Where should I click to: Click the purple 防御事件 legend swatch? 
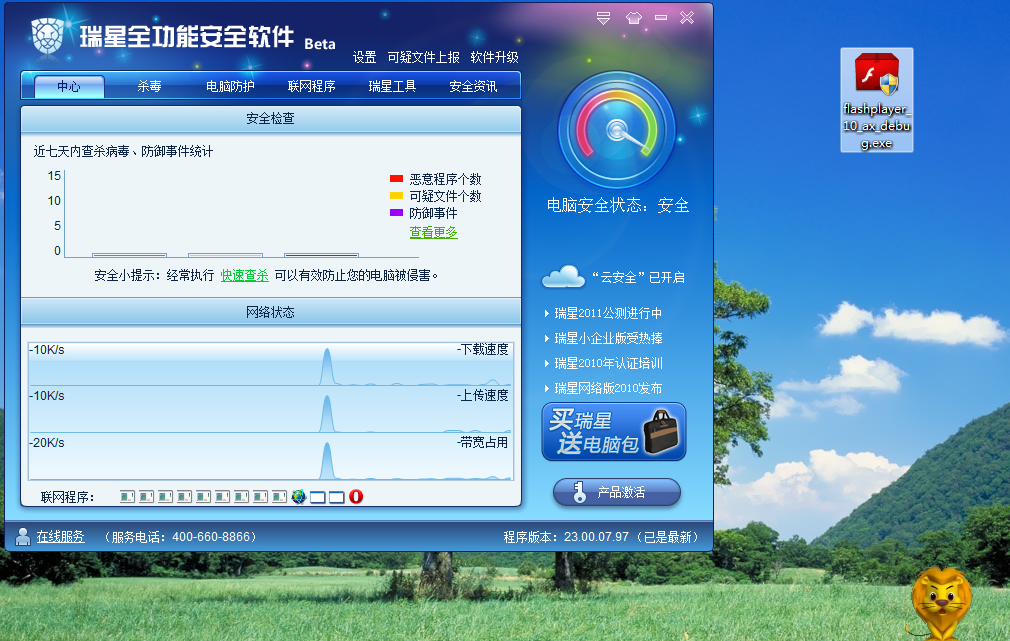pyautogui.click(x=396, y=213)
